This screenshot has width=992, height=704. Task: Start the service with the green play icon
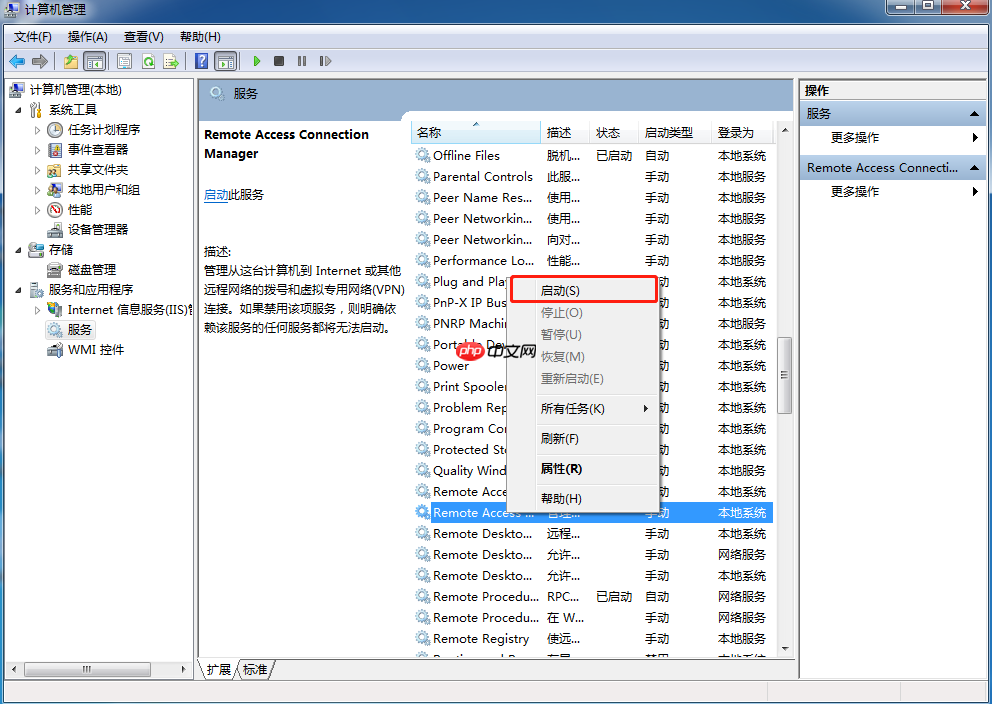point(257,61)
